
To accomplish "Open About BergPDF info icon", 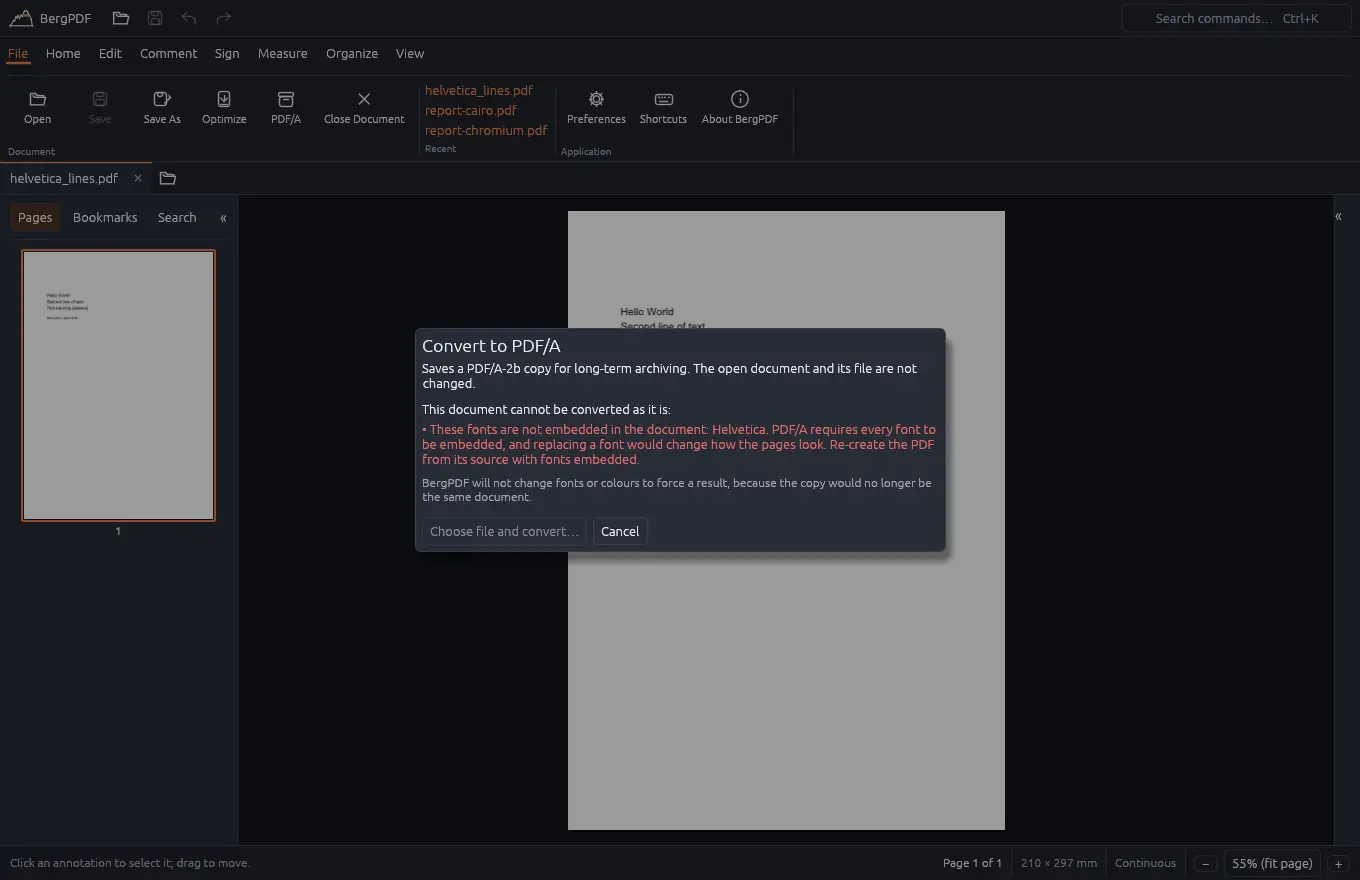I will pos(740,99).
